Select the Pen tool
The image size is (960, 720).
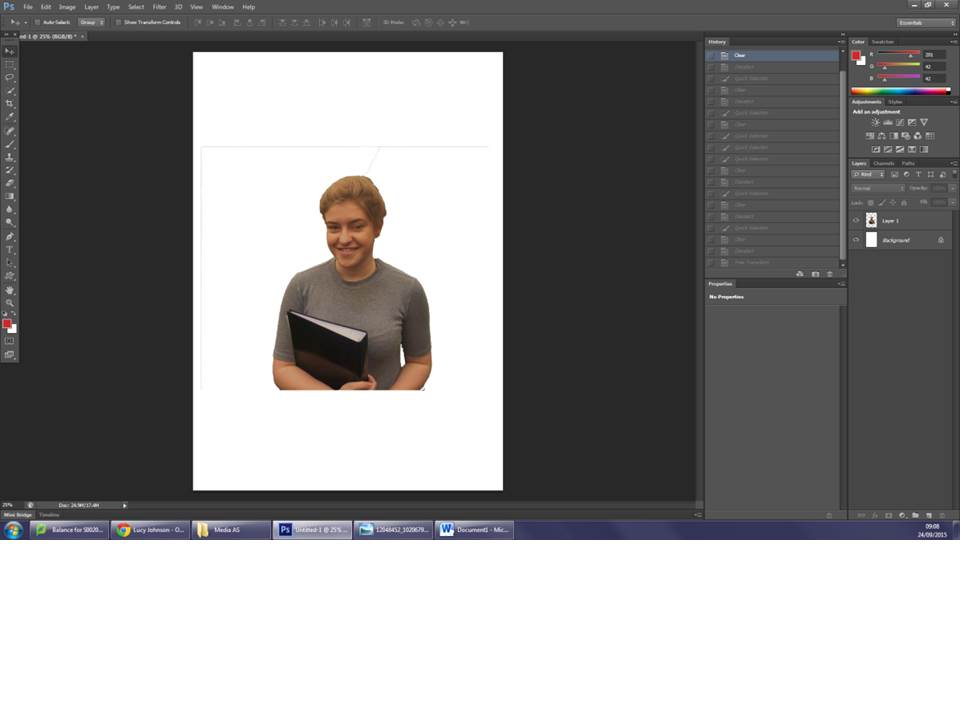pos(9,236)
